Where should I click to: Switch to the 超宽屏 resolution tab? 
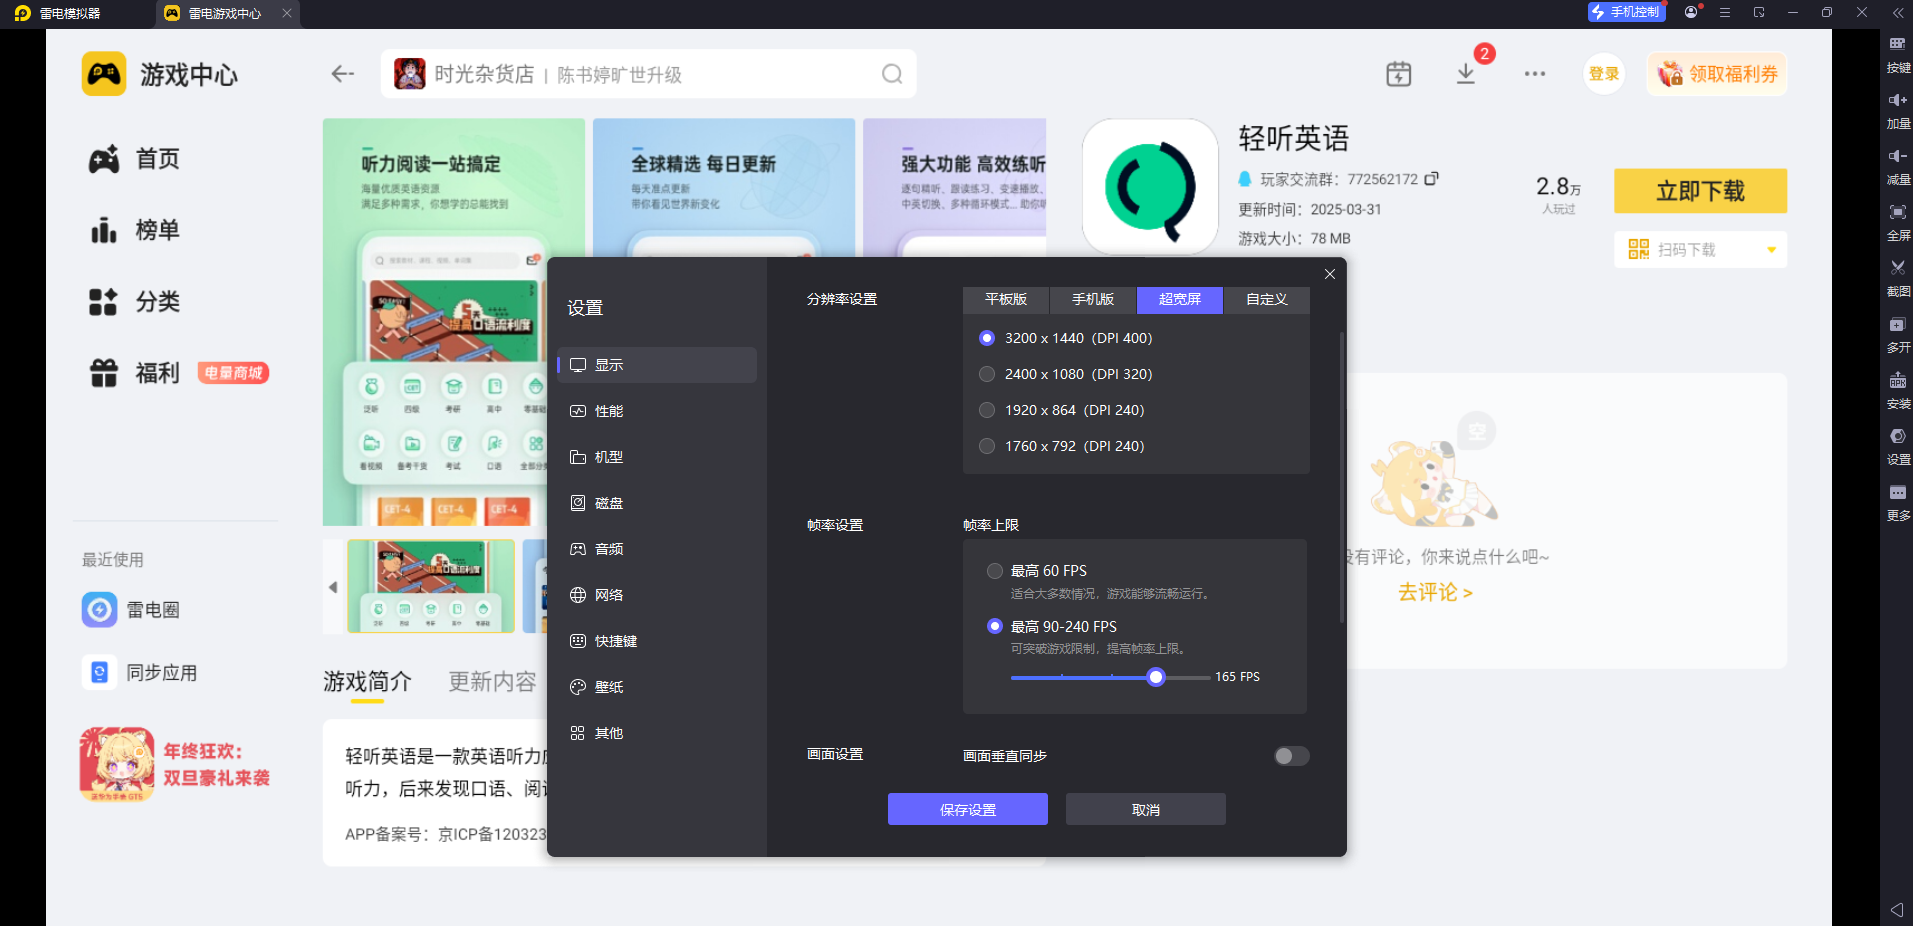(1180, 300)
